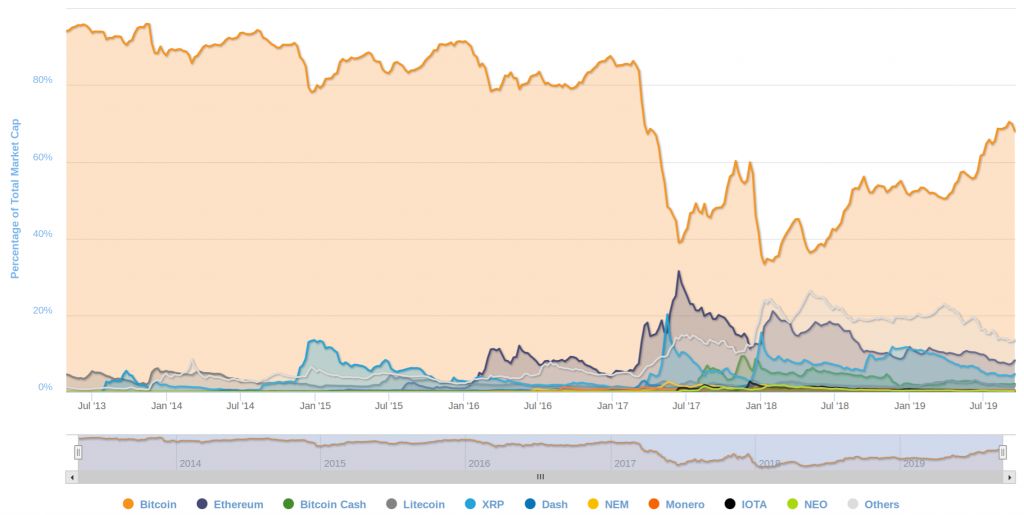Click the Litecoin gray legend dot
Viewport: 1024px width, 515px height.
coord(391,504)
